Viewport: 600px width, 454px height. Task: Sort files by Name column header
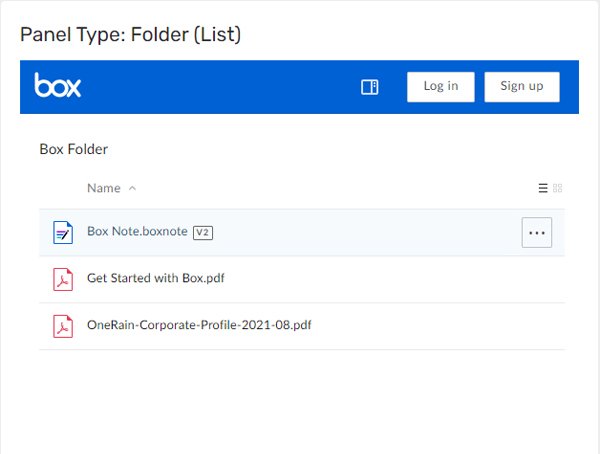click(103, 188)
